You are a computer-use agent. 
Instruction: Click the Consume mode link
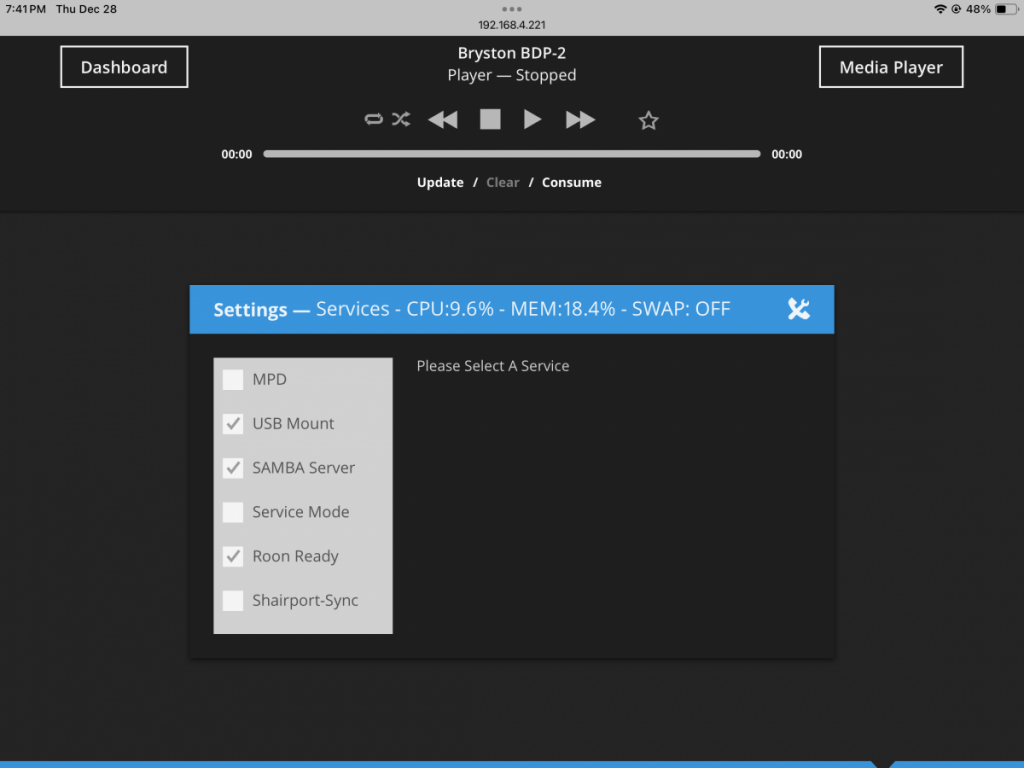(571, 182)
